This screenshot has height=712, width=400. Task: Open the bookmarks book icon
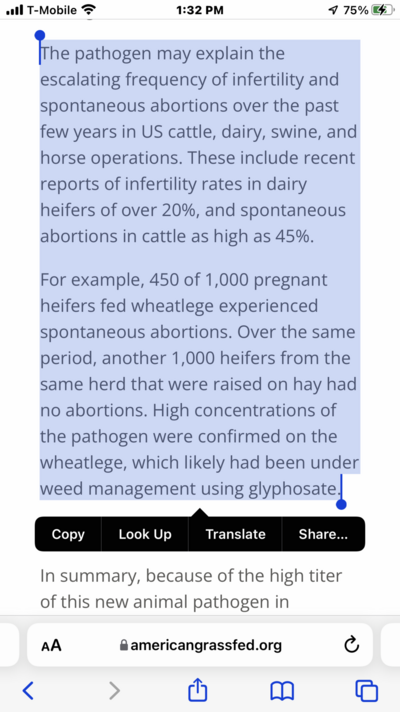pos(282,691)
